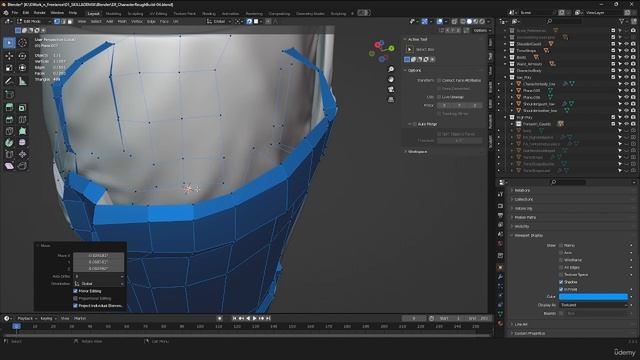Screen dimensions: 640x360
Task: Toggle camera view with the camera icon
Action: [391, 89]
